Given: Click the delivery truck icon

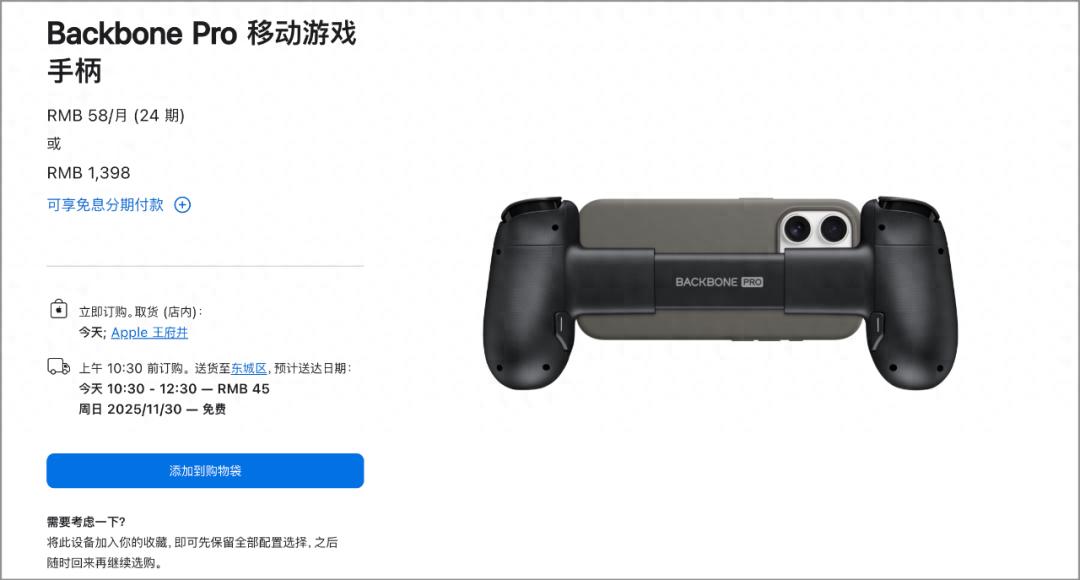Looking at the screenshot, I should [59, 366].
